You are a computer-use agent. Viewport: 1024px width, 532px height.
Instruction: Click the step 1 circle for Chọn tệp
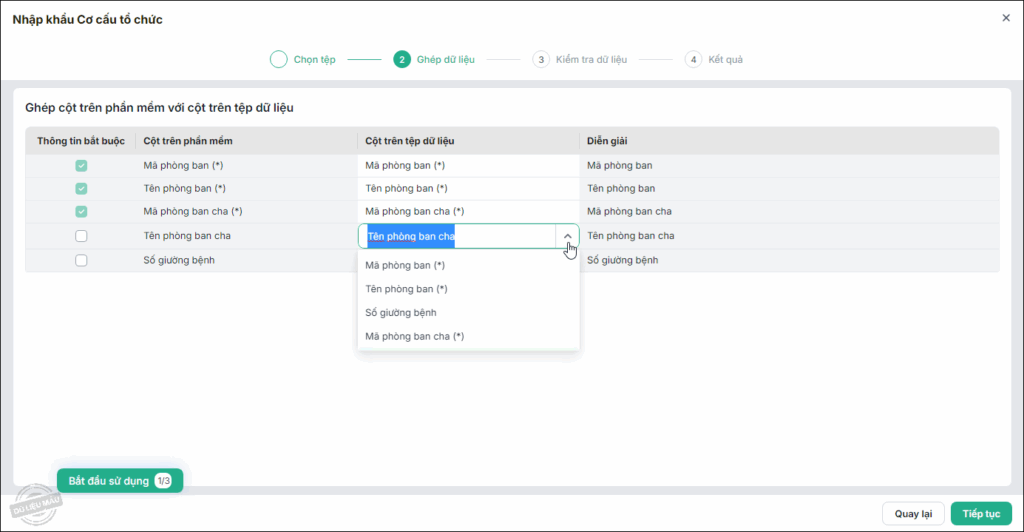(279, 59)
